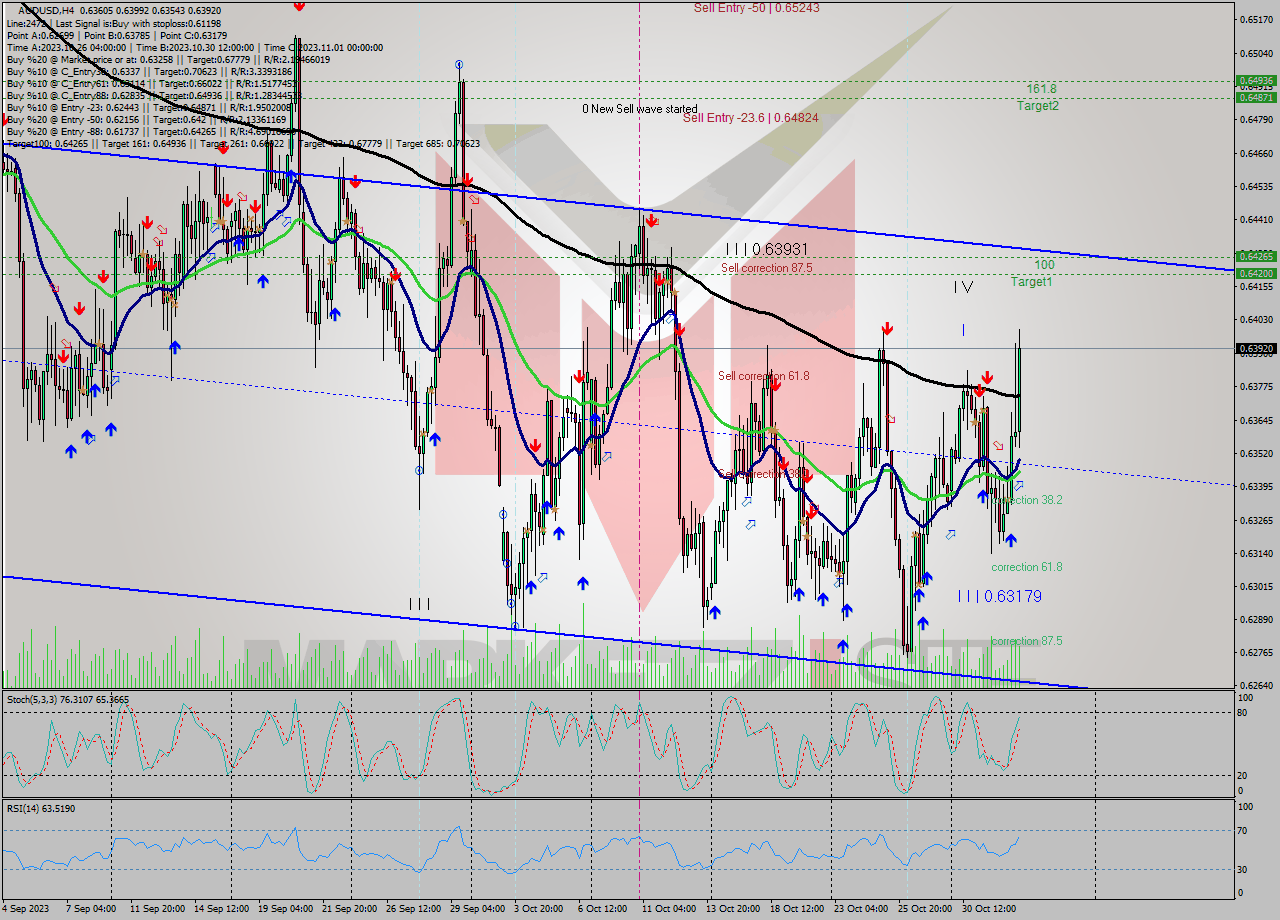Image resolution: width=1280 pixels, height=920 pixels.
Task: Click the RSI 70 level axis value
Action: (1243, 830)
